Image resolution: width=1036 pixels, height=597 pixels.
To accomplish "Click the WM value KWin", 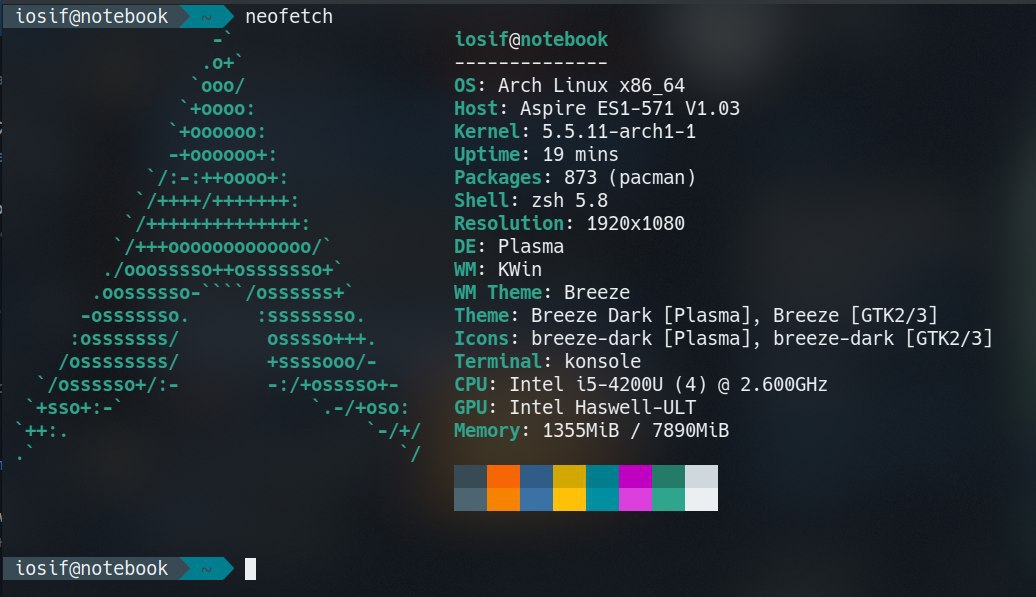I will pyautogui.click(x=520, y=269).
